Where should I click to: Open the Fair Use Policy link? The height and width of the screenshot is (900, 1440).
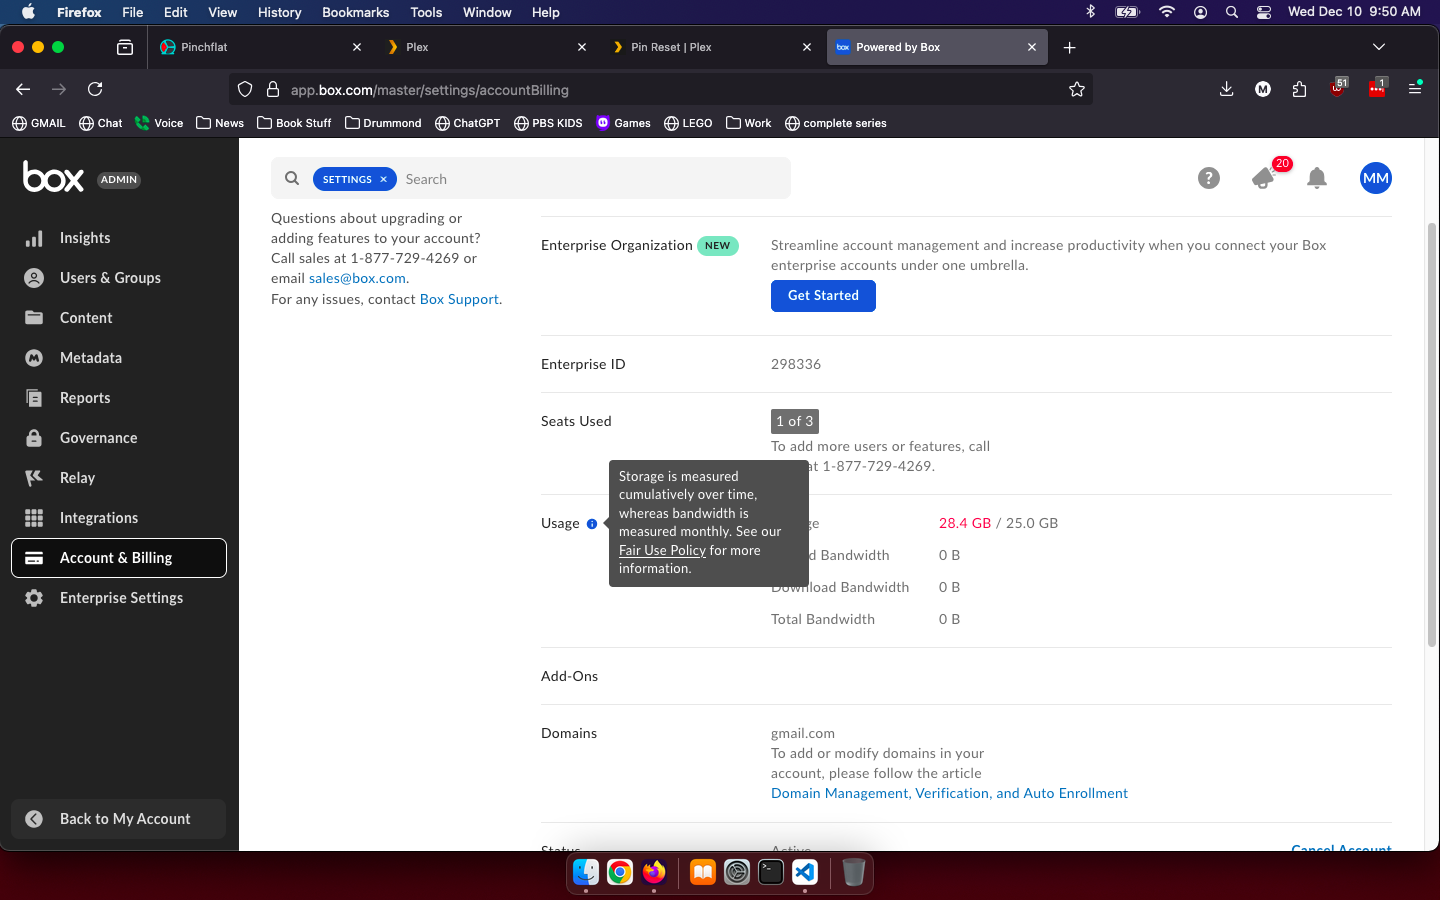point(662,551)
